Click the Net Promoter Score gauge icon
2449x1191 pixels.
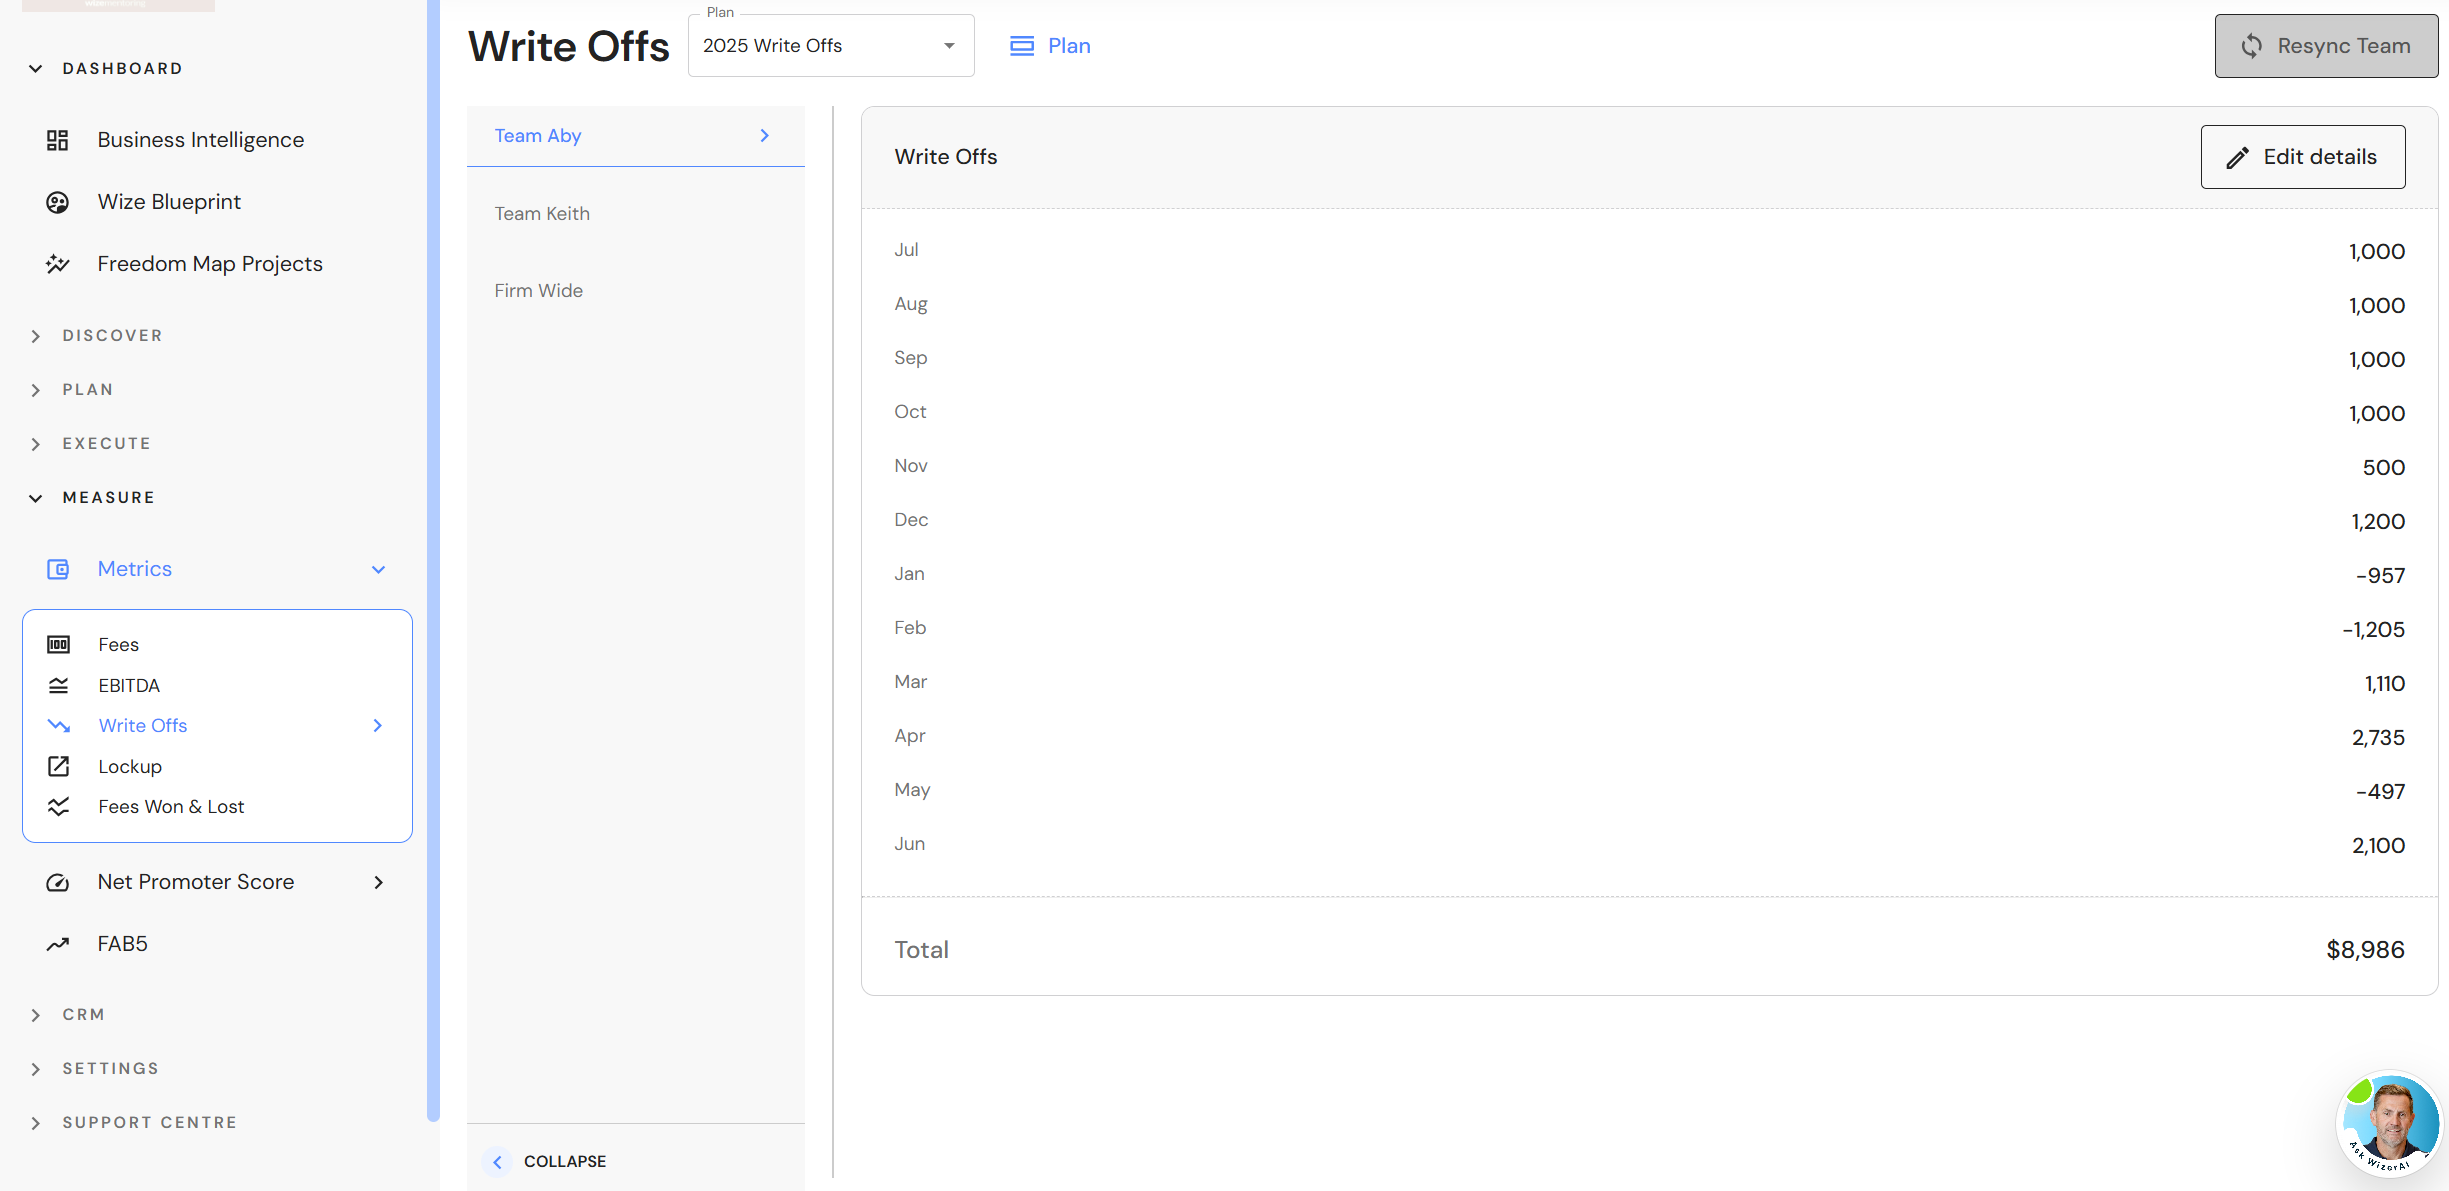pos(57,882)
